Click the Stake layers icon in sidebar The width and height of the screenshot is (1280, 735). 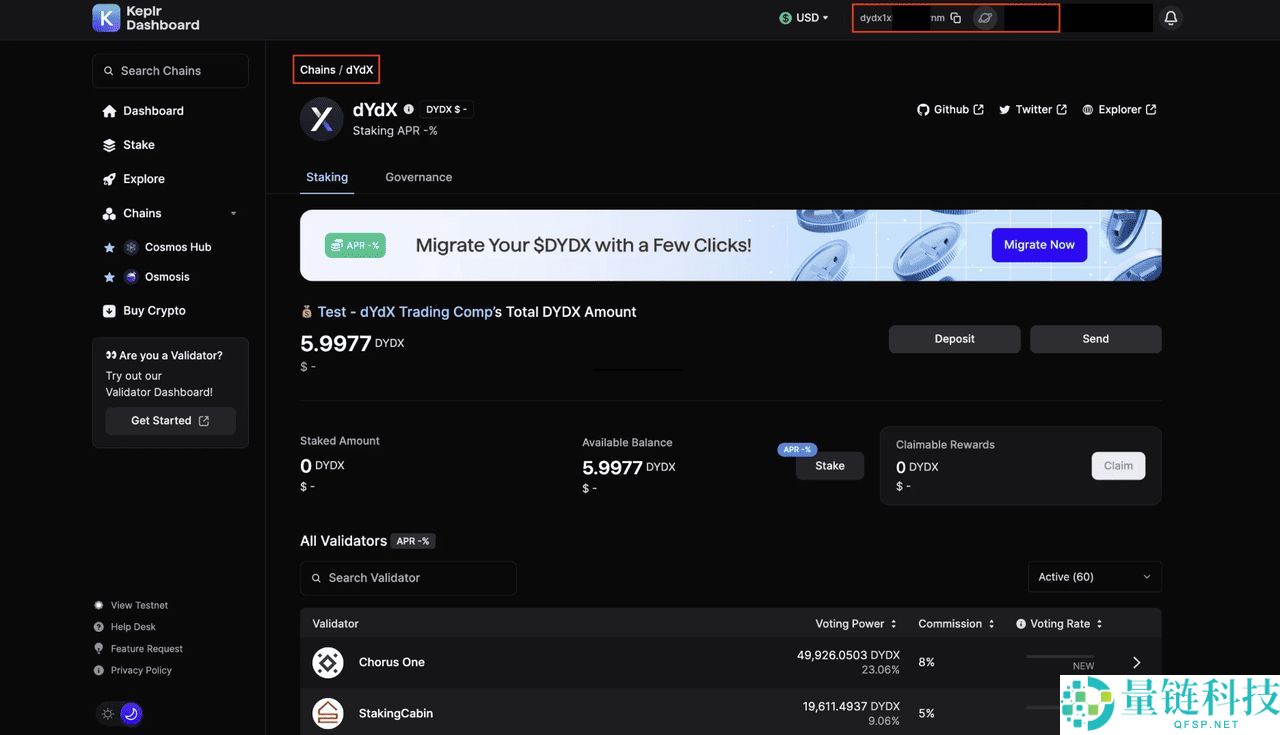109,145
